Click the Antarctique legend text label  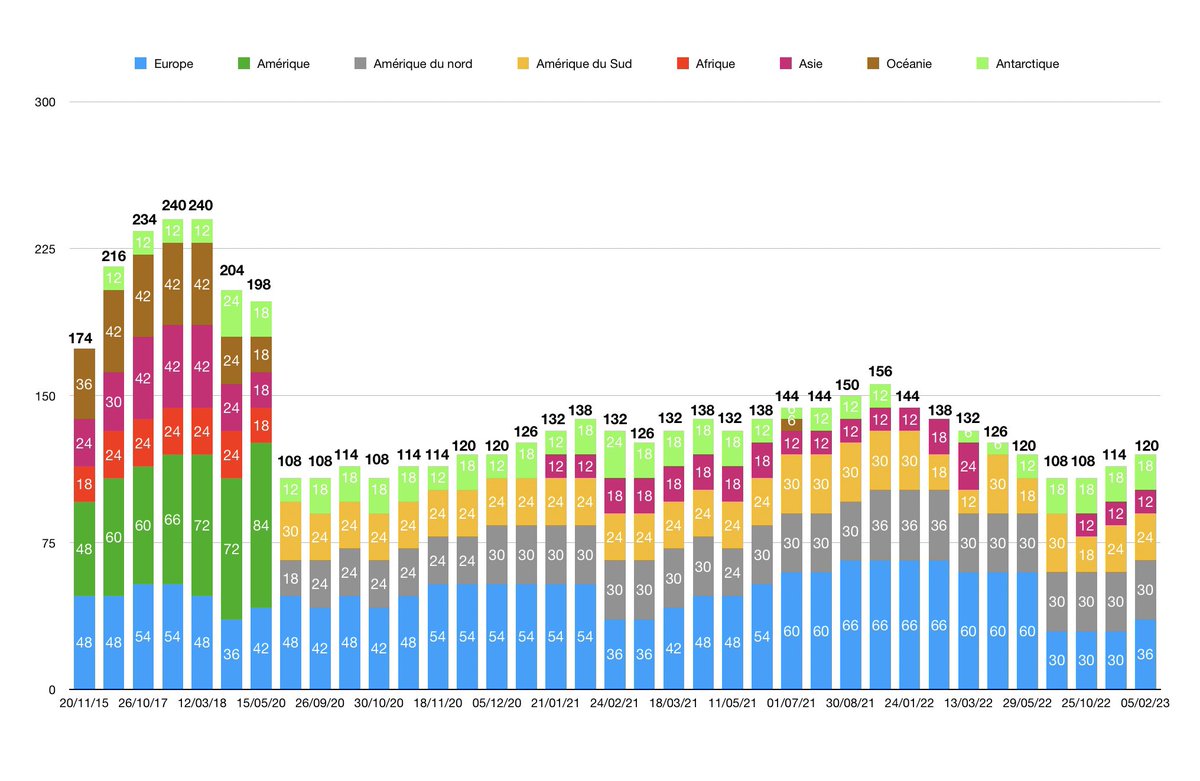tap(1027, 64)
